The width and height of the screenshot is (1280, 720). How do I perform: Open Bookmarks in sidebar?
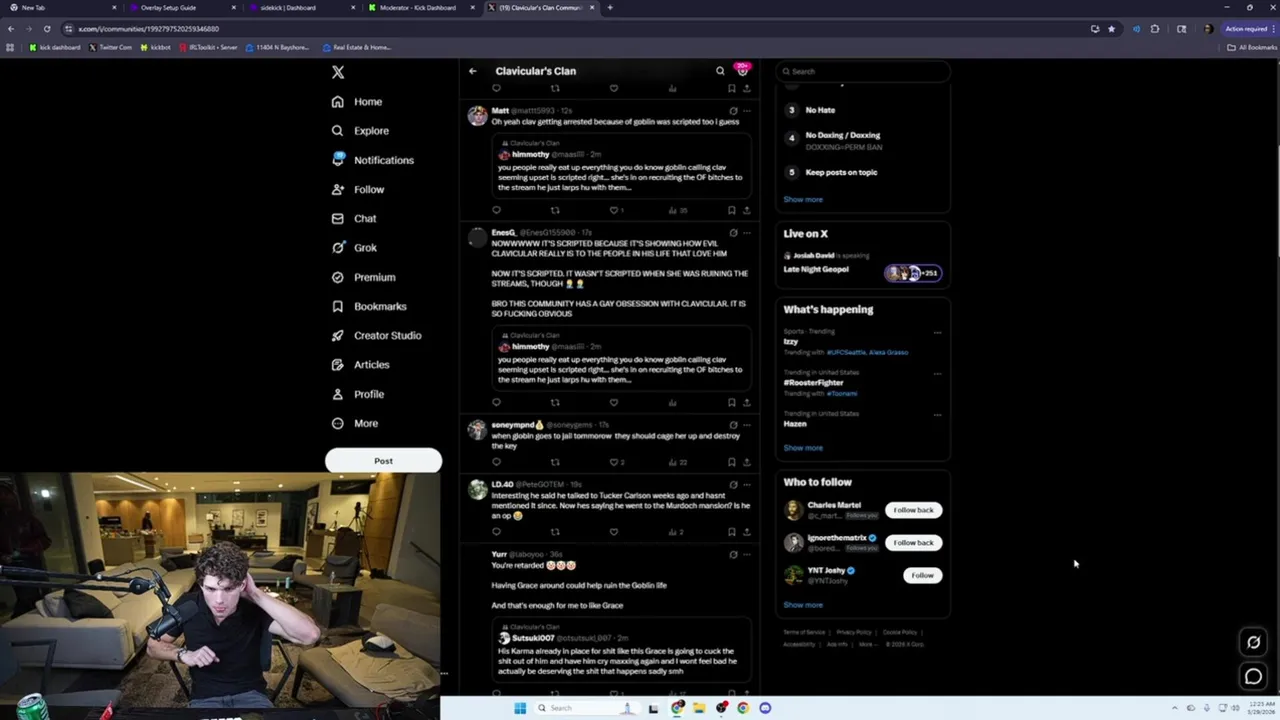tap(368, 306)
